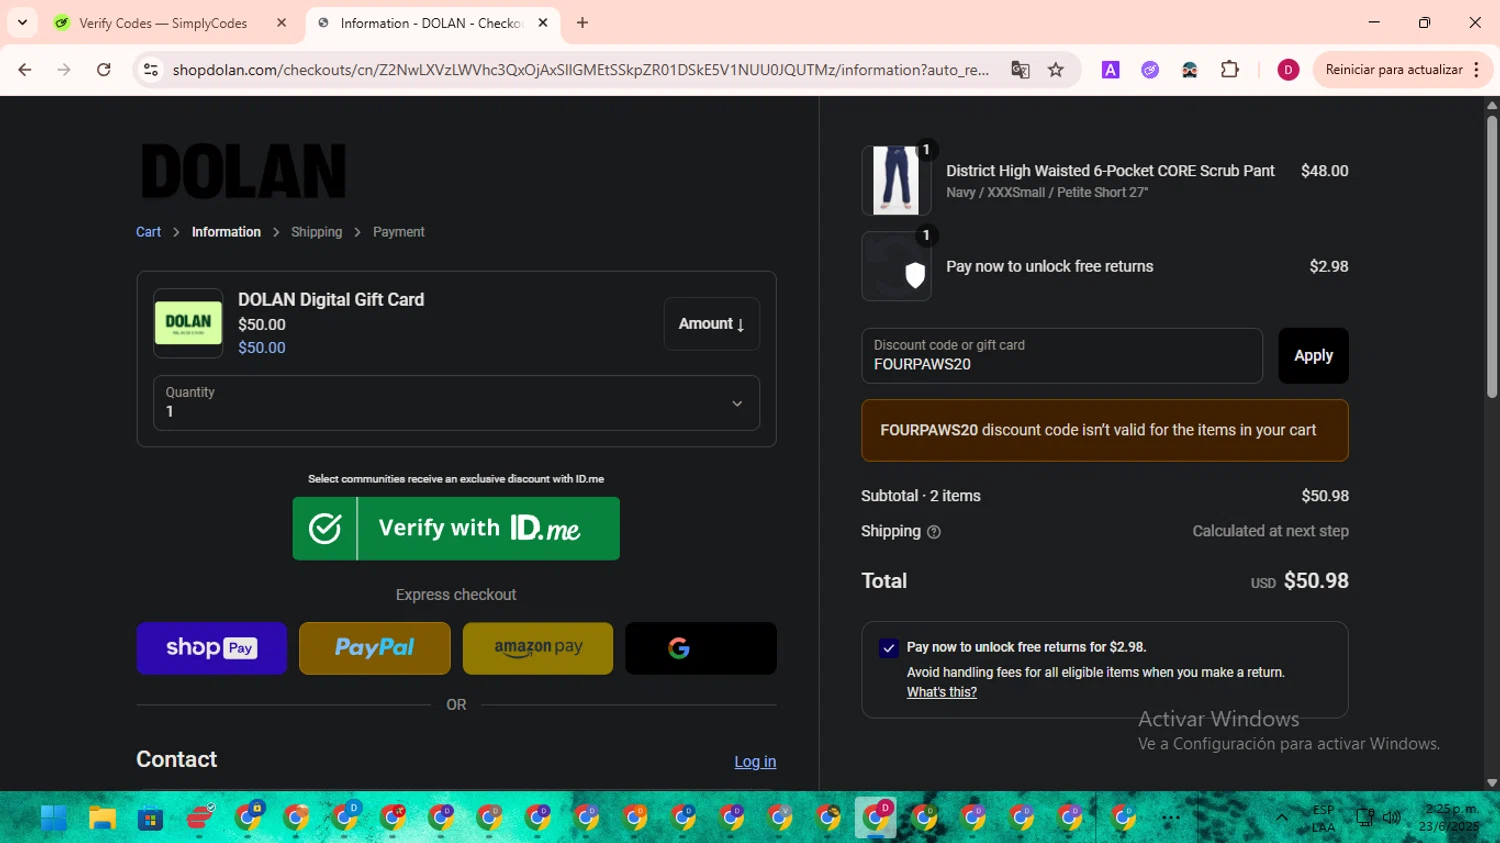Screen dimensions: 1500x843
Task: Open a new browser tab
Action: click(582, 23)
